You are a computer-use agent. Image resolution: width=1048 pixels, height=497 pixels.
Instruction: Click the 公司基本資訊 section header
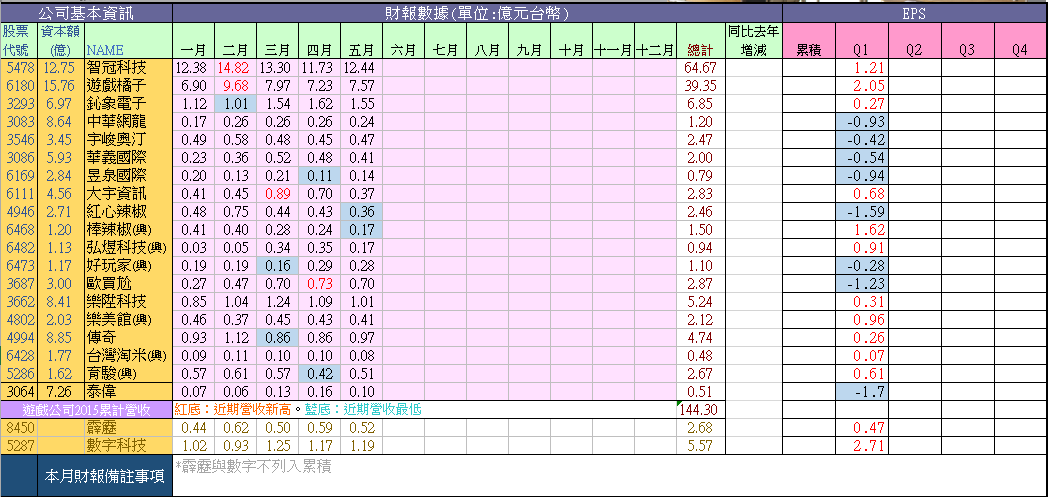pyautogui.click(x=87, y=13)
